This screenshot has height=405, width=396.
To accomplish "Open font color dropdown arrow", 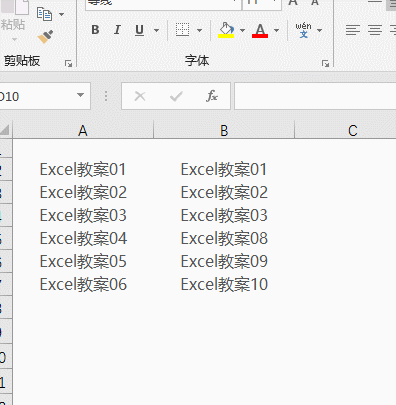I will (276, 30).
